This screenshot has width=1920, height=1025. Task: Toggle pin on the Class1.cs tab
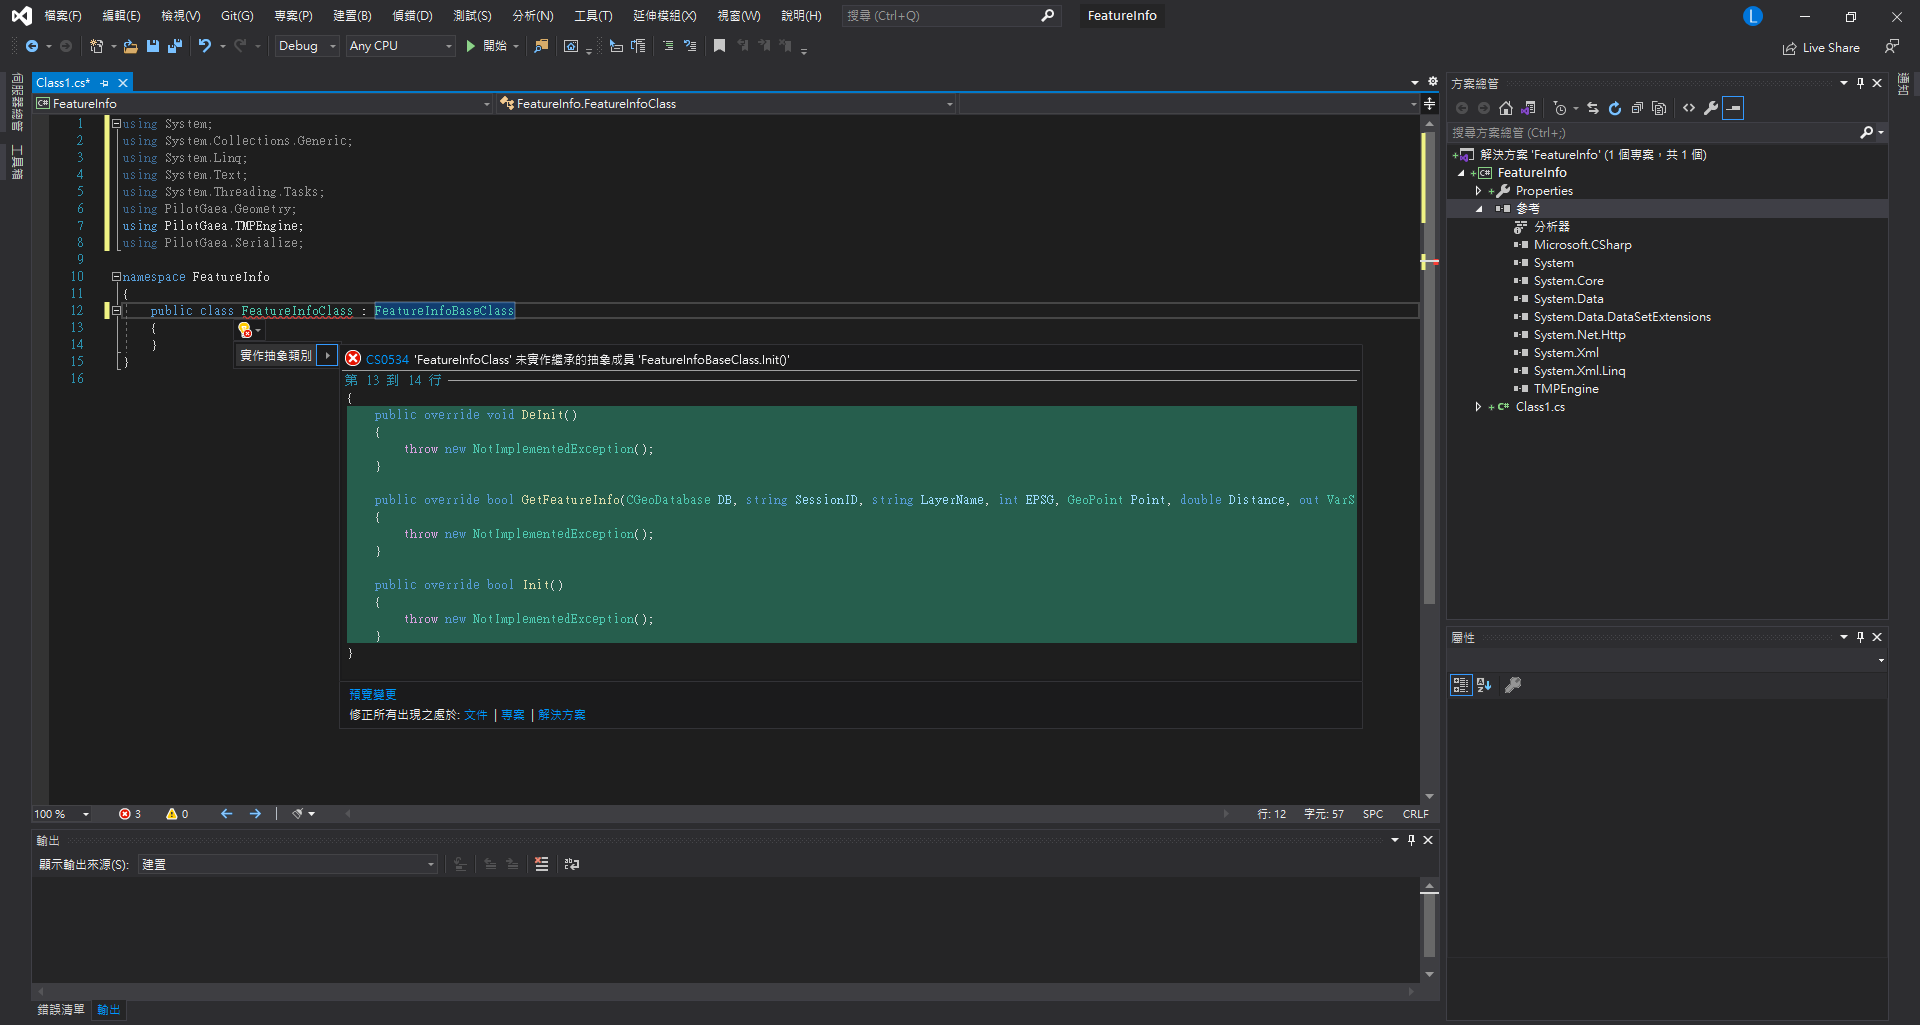(105, 83)
